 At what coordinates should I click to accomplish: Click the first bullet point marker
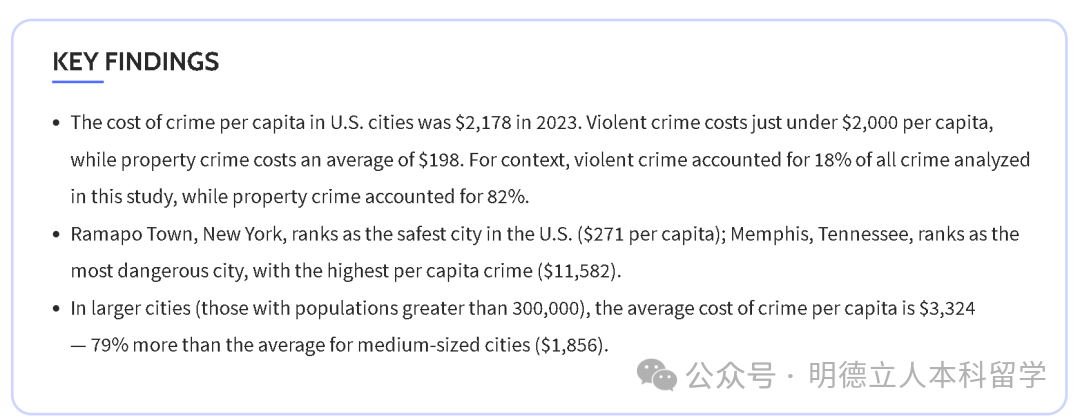pyautogui.click(x=56, y=122)
